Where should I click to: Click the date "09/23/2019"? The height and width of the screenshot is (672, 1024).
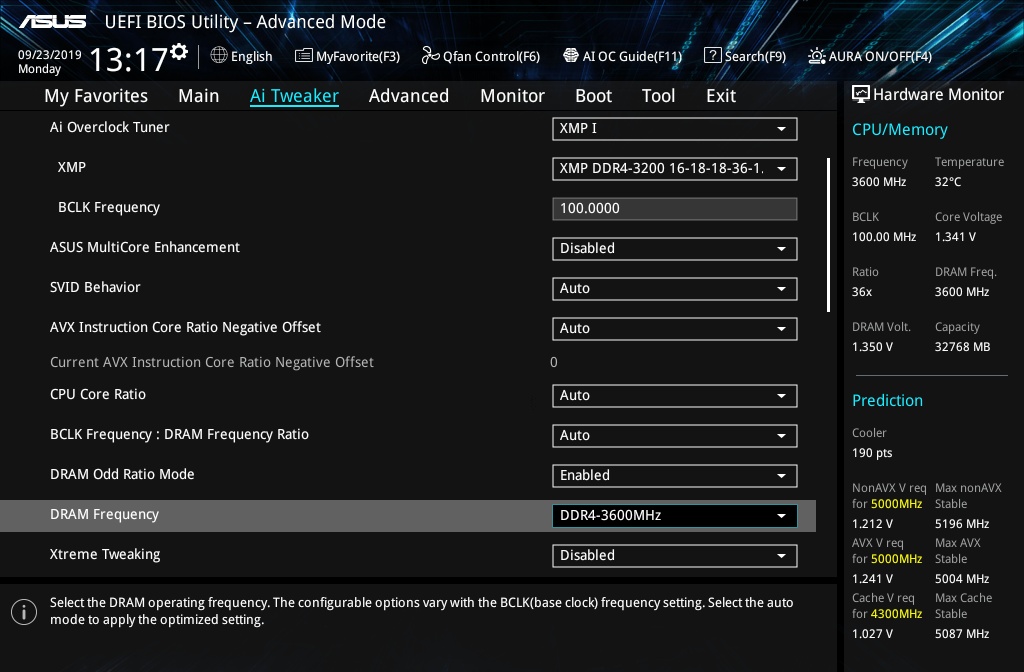50,55
